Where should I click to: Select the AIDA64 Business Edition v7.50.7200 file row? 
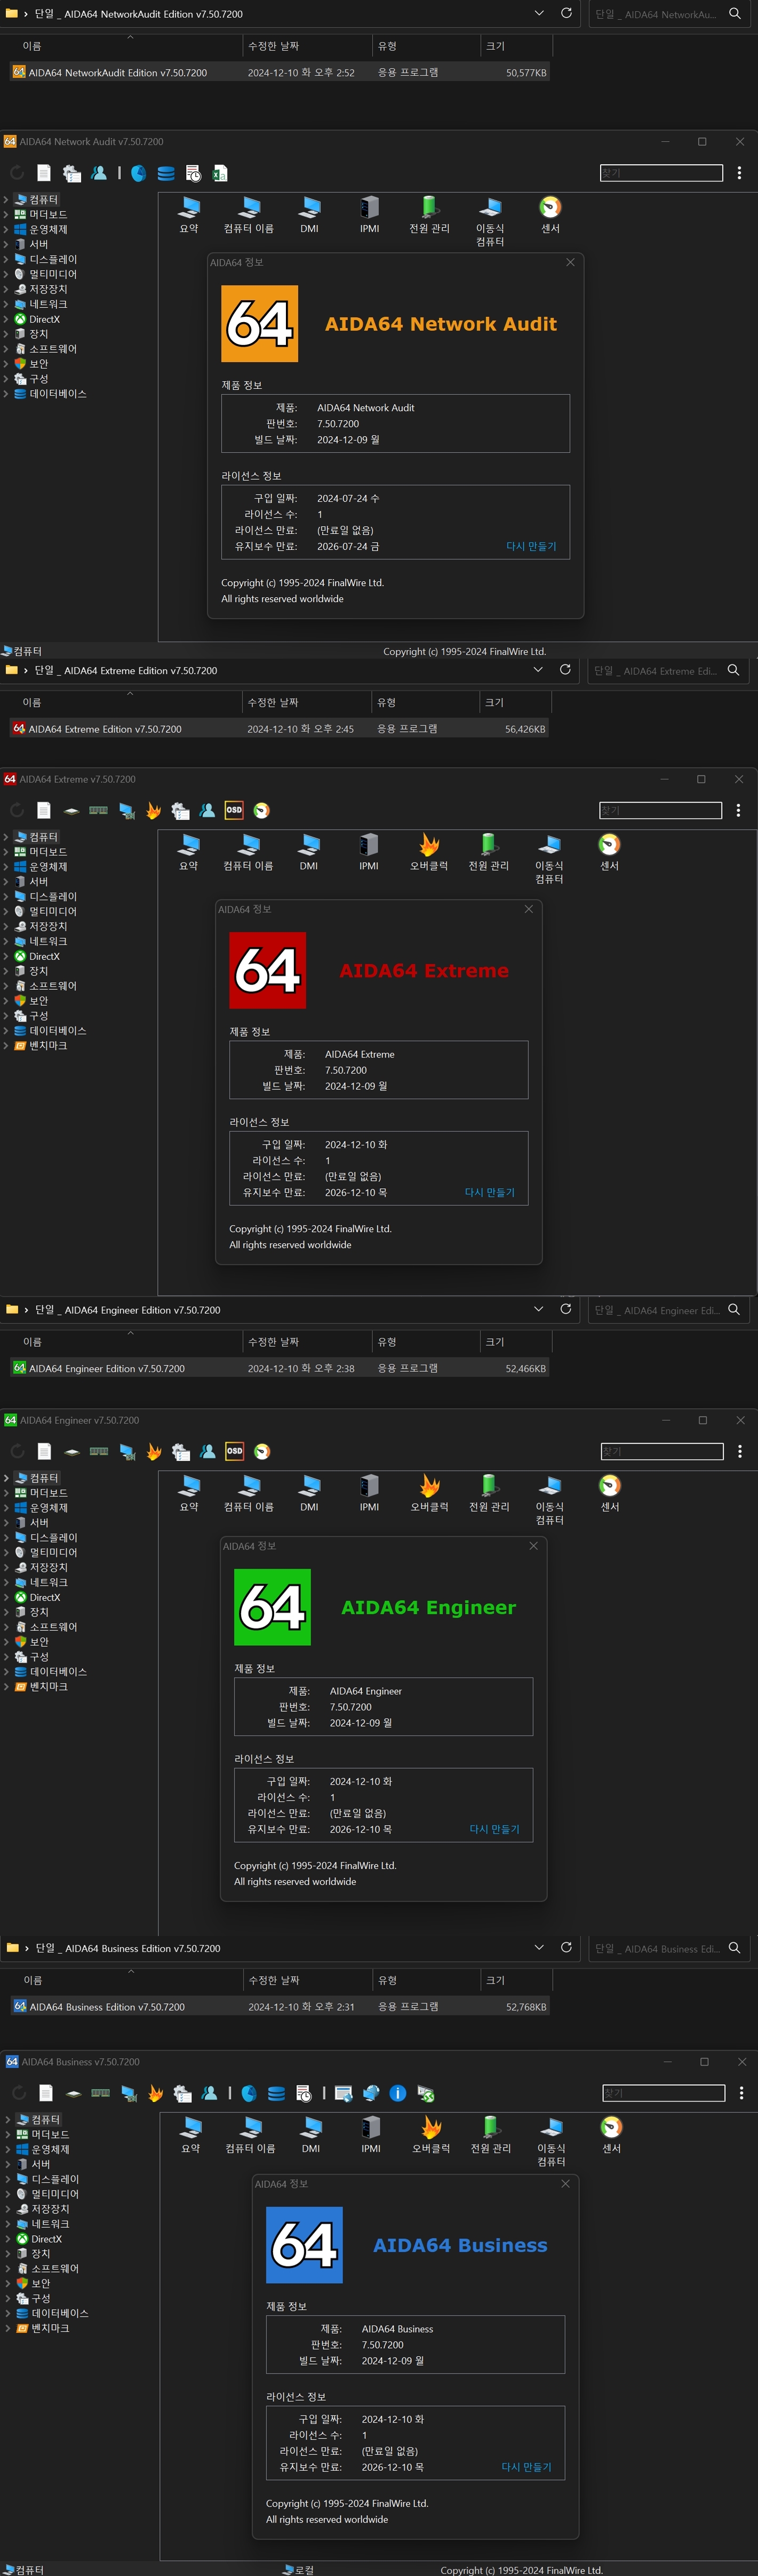[279, 2006]
